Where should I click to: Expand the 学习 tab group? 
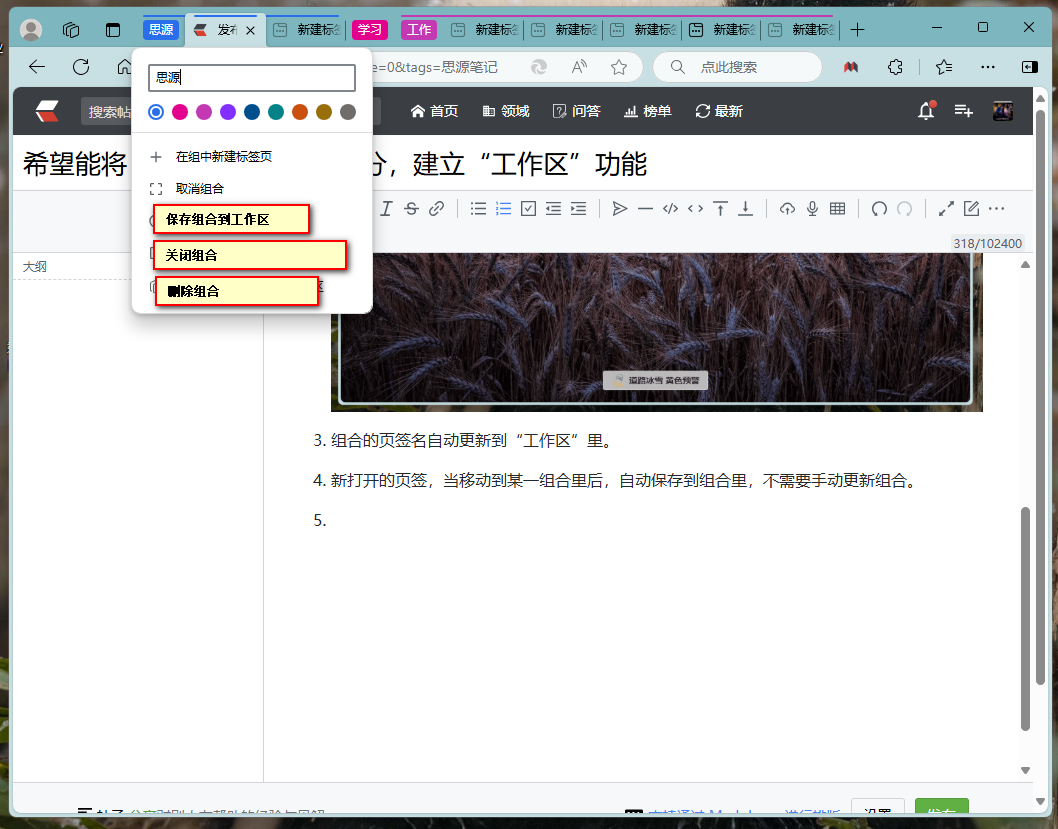(x=369, y=30)
